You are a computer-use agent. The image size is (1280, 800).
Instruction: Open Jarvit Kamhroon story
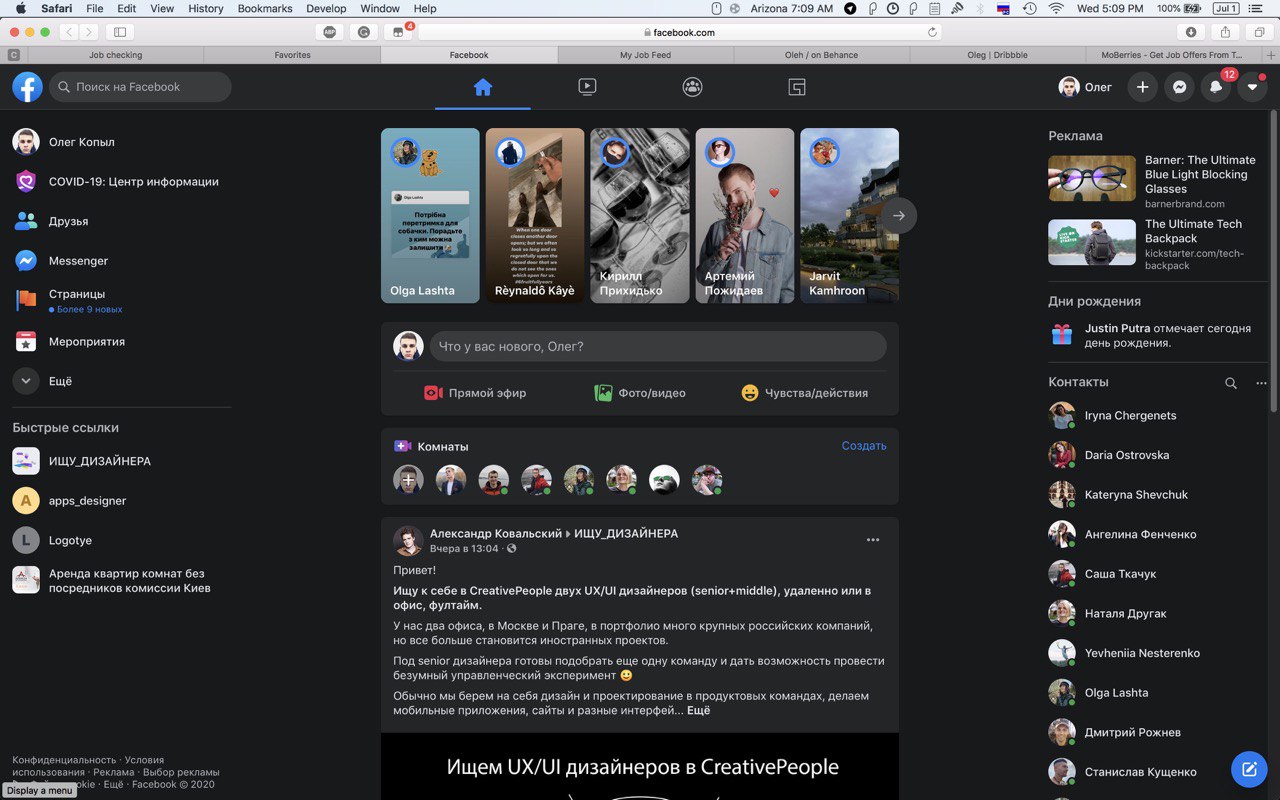(x=849, y=215)
